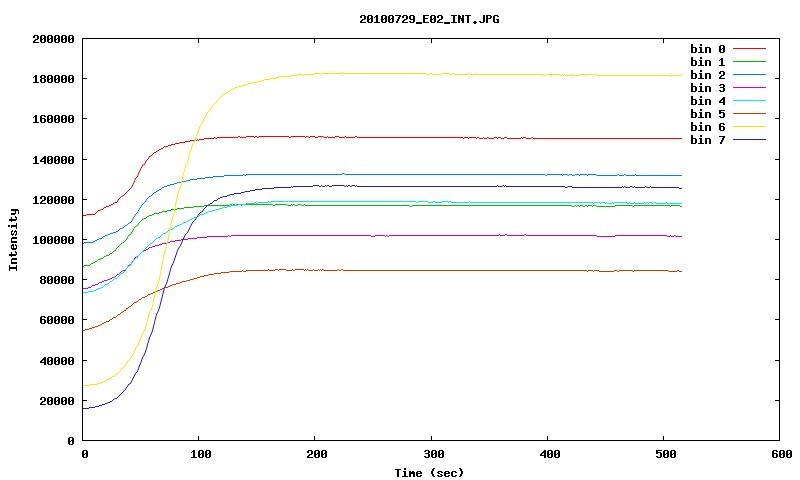Click the 180000 y-axis tick label
Image resolution: width=800 pixels, height=480 pixels.
(x=53, y=79)
